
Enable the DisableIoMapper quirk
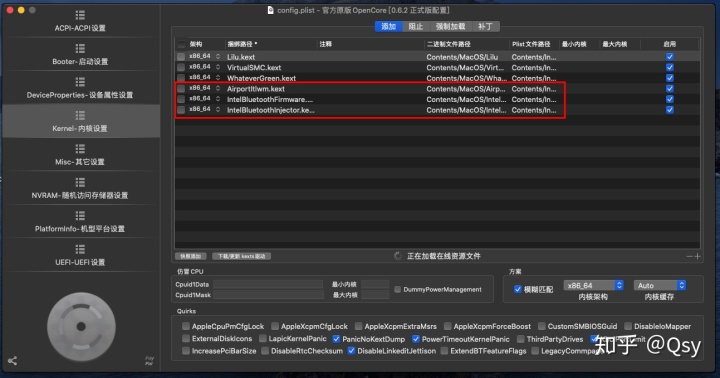pyautogui.click(x=628, y=326)
